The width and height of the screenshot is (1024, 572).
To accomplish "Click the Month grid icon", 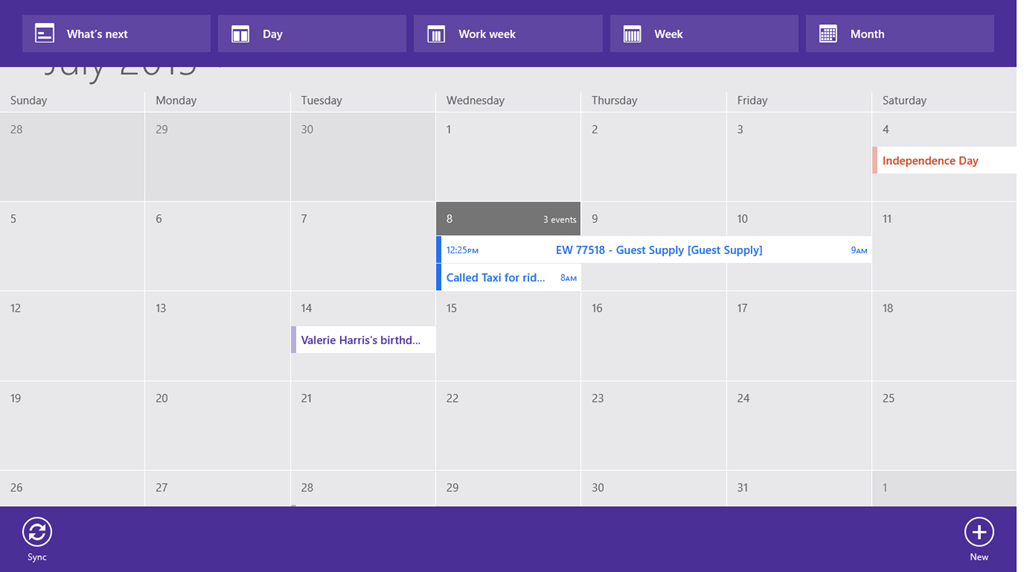I will click(x=828, y=34).
